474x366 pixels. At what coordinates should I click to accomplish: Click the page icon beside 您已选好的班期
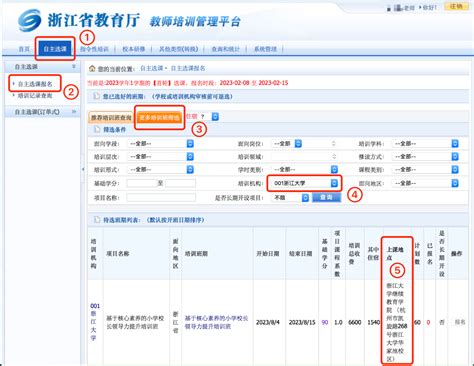click(97, 96)
